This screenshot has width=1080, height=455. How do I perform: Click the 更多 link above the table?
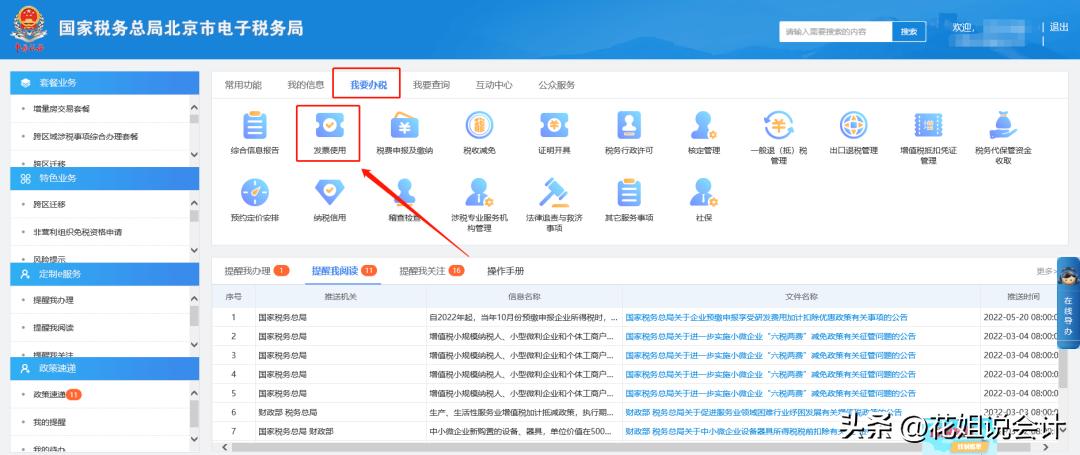click(x=1046, y=271)
